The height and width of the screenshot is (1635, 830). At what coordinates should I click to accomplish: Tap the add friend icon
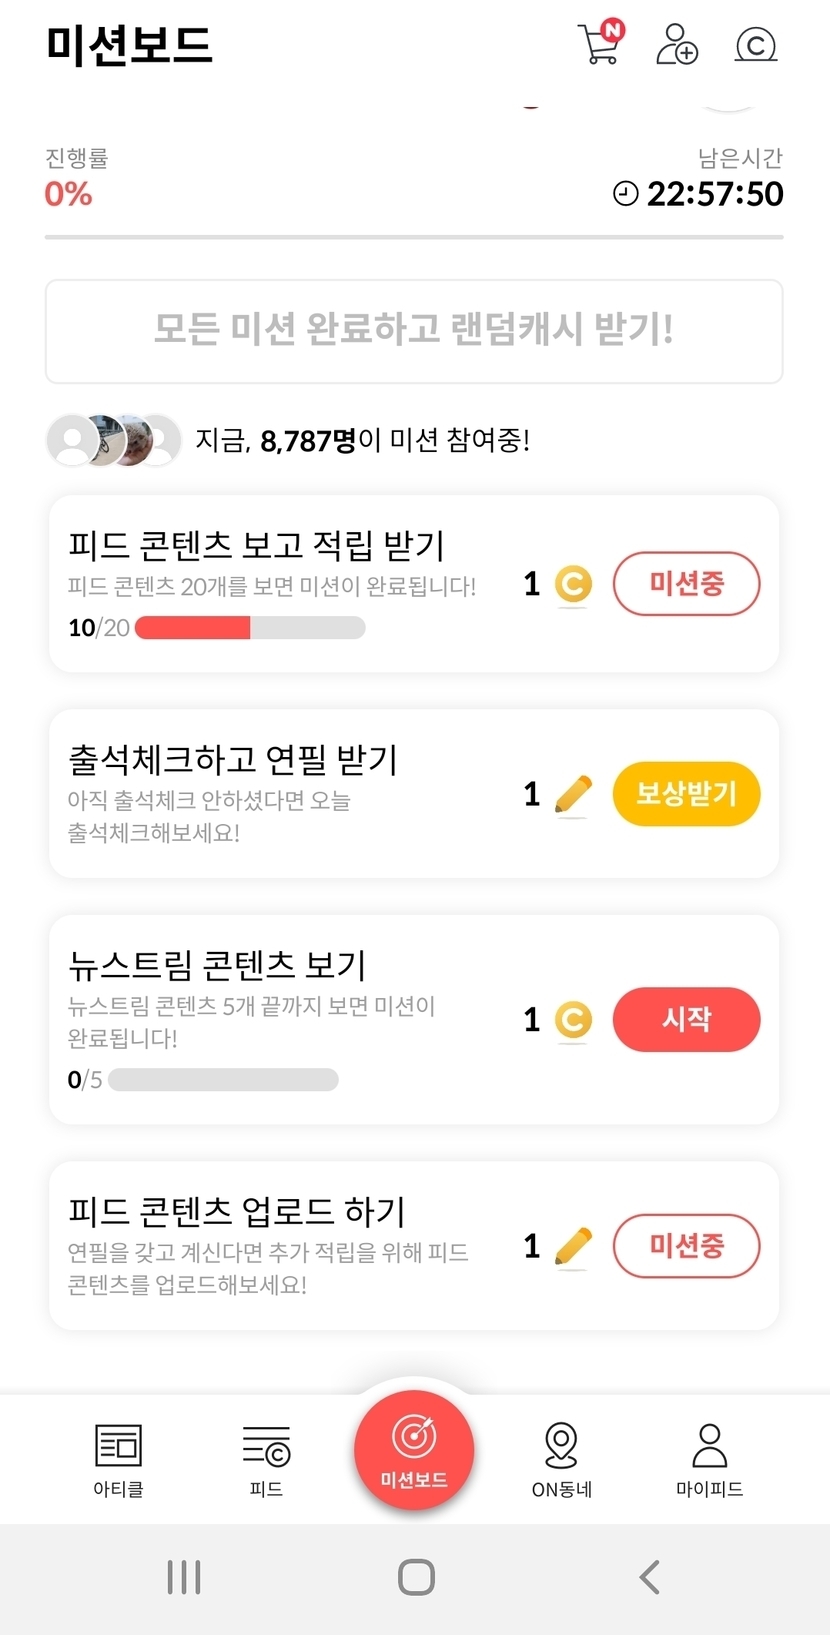[676, 44]
